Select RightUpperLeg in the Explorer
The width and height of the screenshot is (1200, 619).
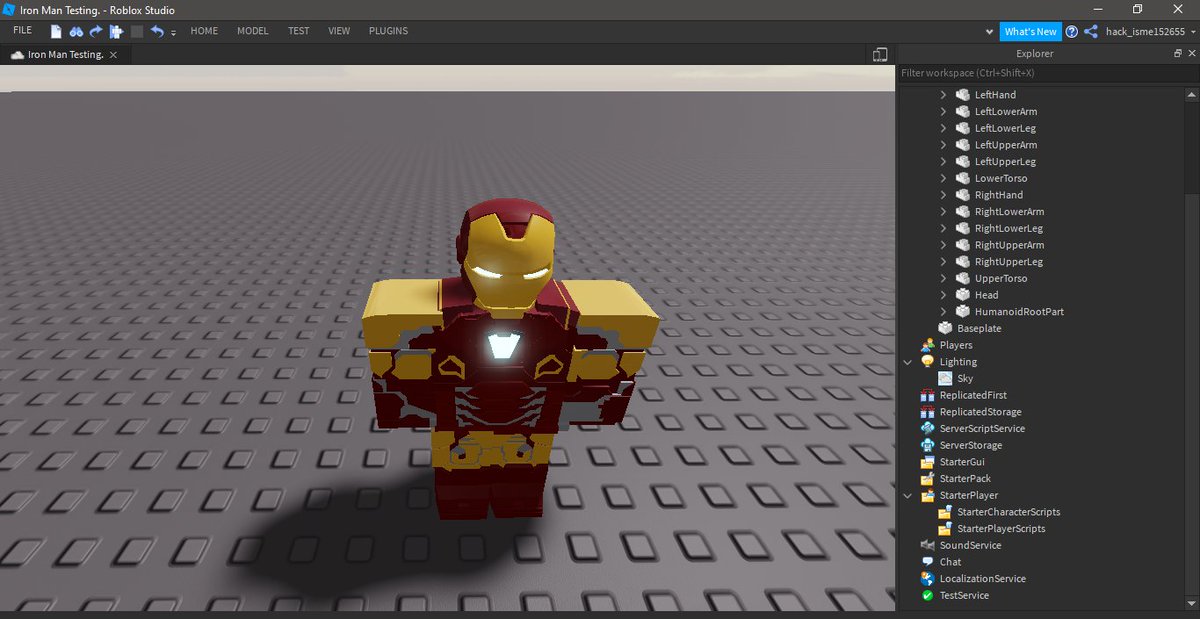pyautogui.click(x=1009, y=262)
